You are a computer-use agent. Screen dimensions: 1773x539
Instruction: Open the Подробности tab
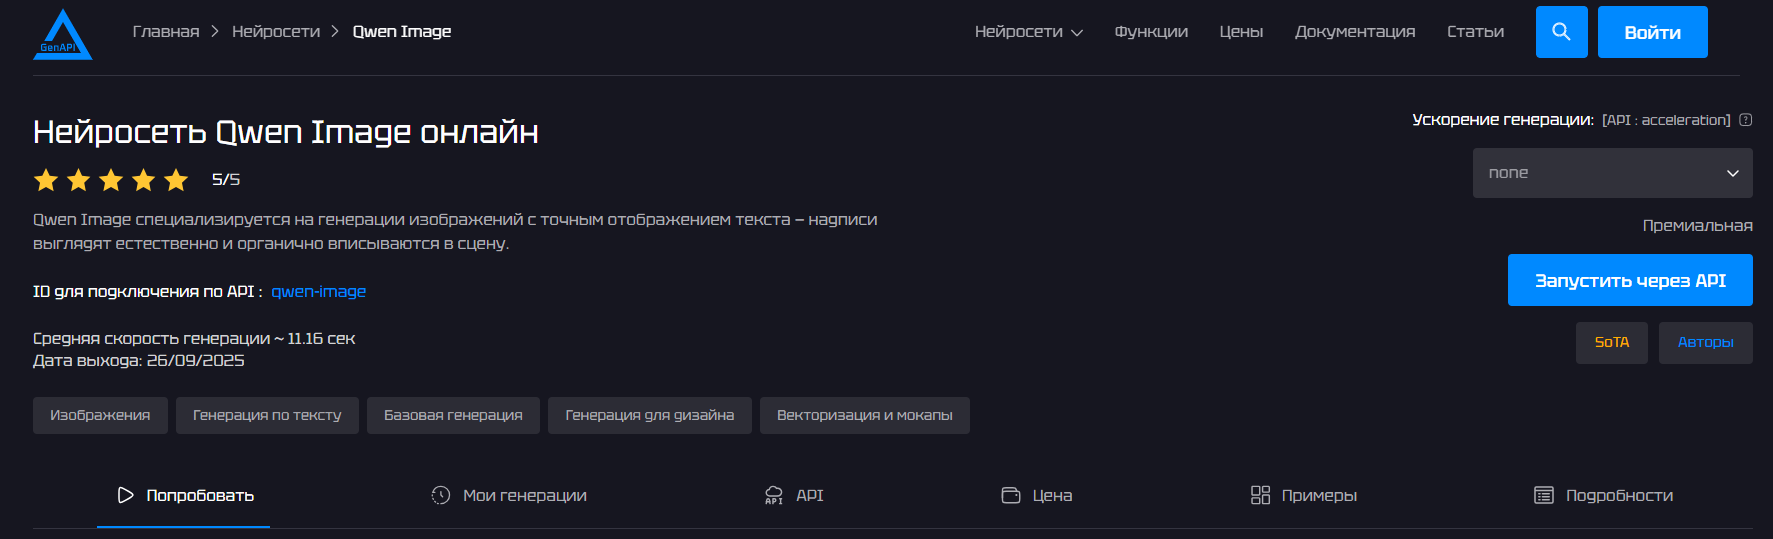(x=1603, y=496)
